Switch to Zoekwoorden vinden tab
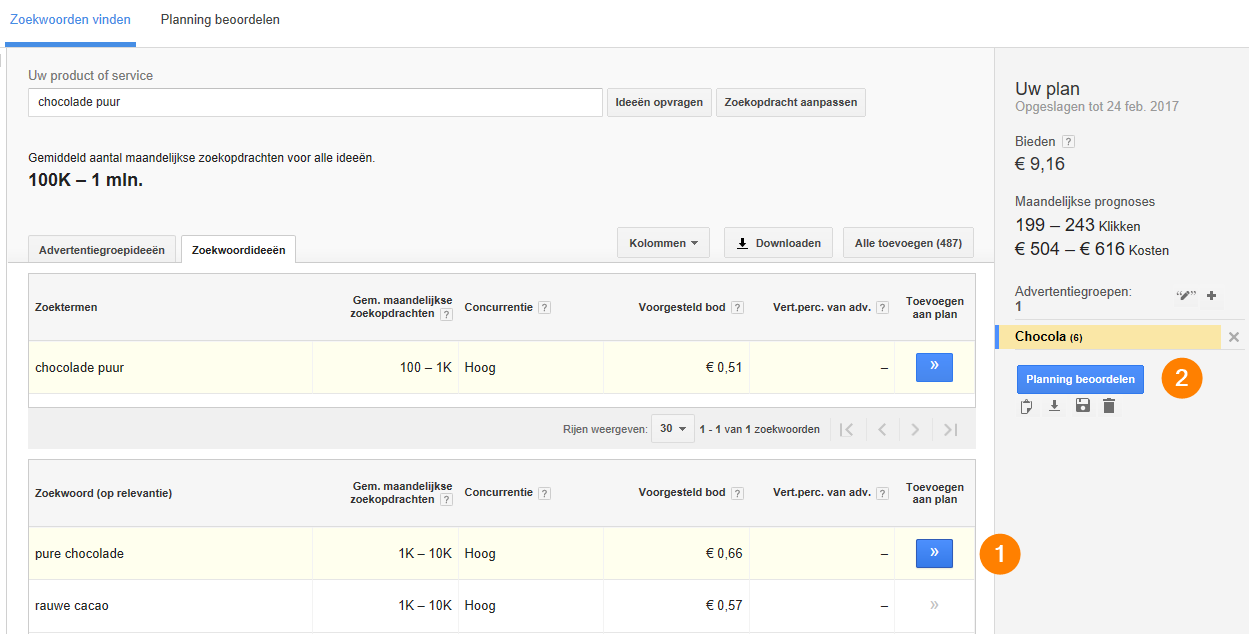 70,20
